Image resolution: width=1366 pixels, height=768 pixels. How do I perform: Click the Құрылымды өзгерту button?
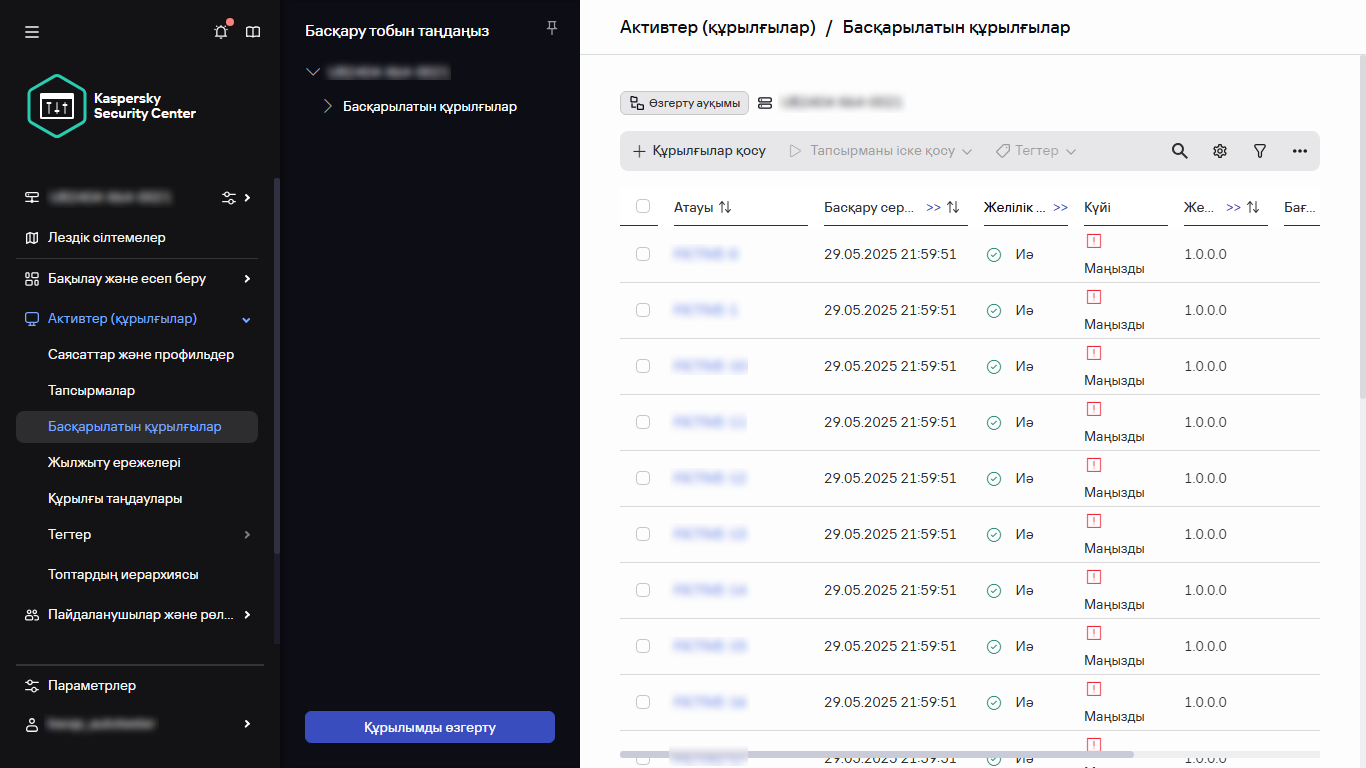(429, 727)
